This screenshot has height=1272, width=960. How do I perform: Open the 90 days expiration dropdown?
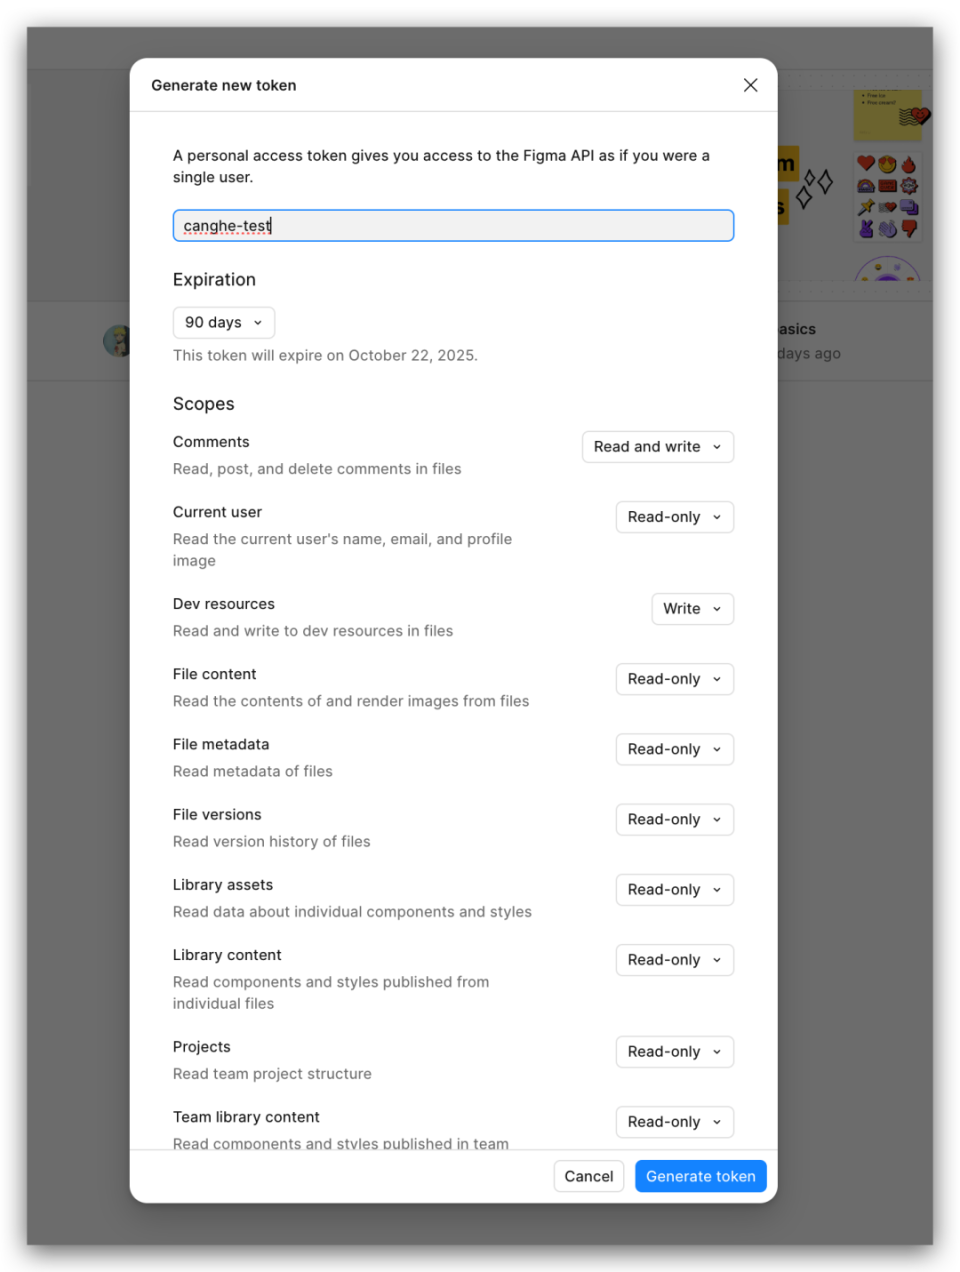pyautogui.click(x=223, y=322)
